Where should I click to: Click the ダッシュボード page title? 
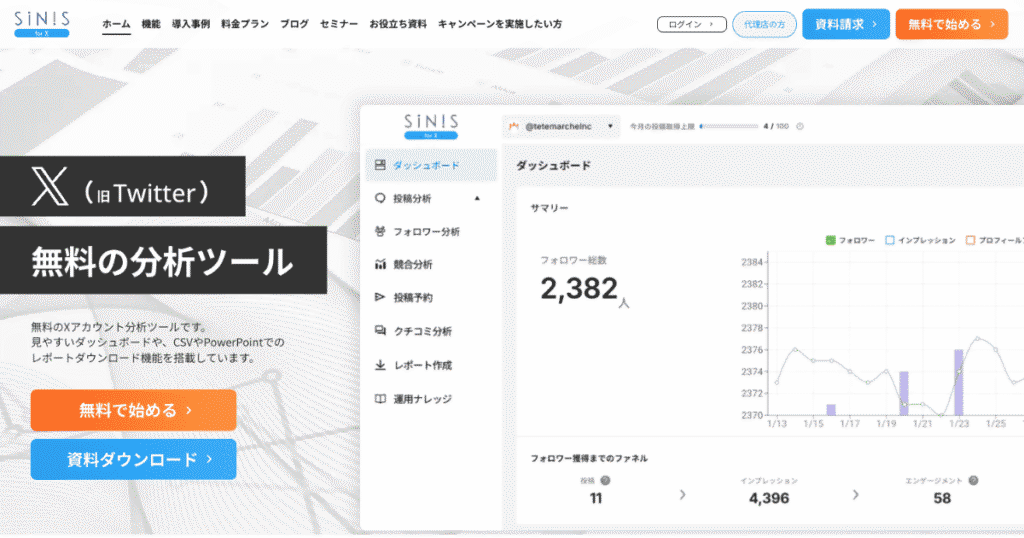(x=554, y=165)
